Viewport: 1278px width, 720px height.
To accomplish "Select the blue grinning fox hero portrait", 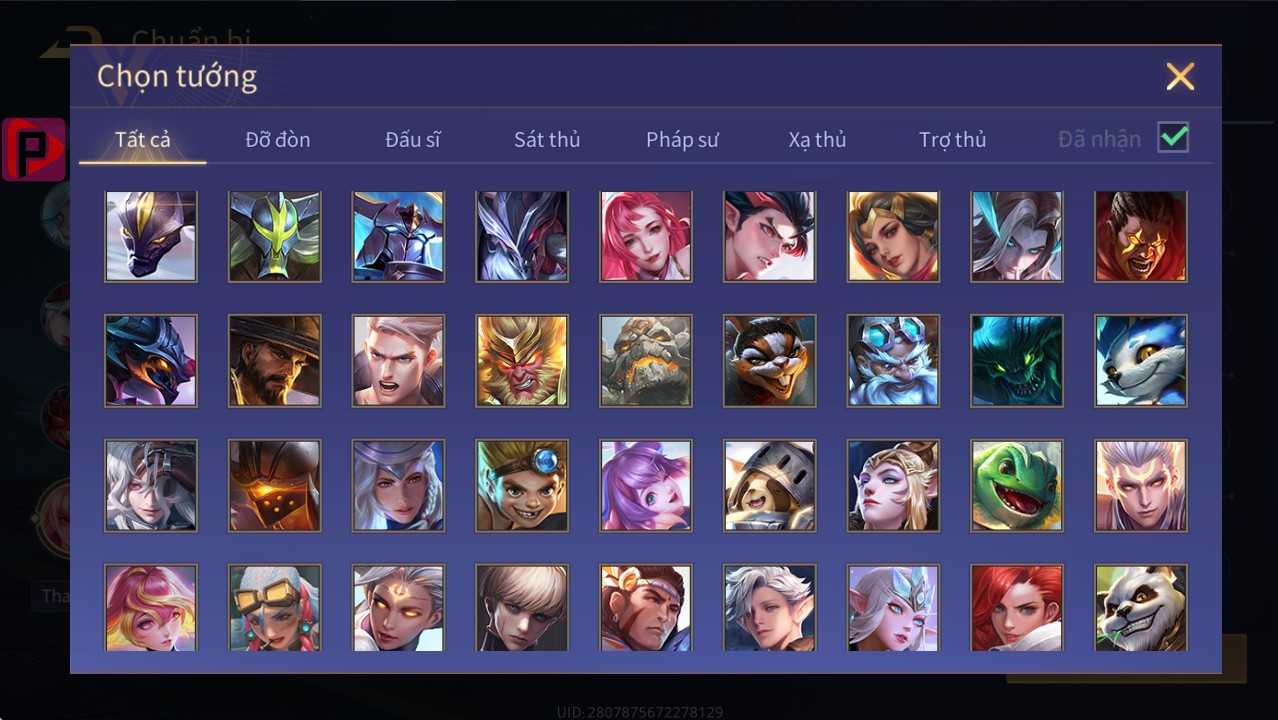I will pyautogui.click(x=1141, y=361).
